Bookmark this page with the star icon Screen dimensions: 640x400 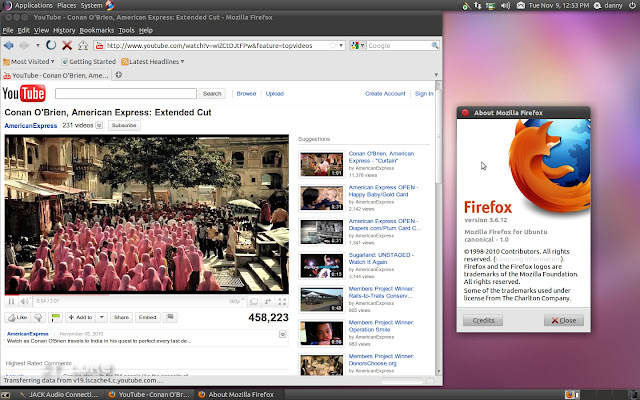[x=333, y=45]
